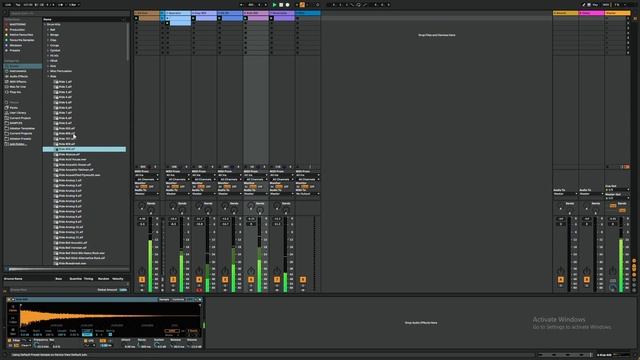The height and width of the screenshot is (360, 640).
Task: Collapse the expanded Ride folder
Action: pos(48,76)
